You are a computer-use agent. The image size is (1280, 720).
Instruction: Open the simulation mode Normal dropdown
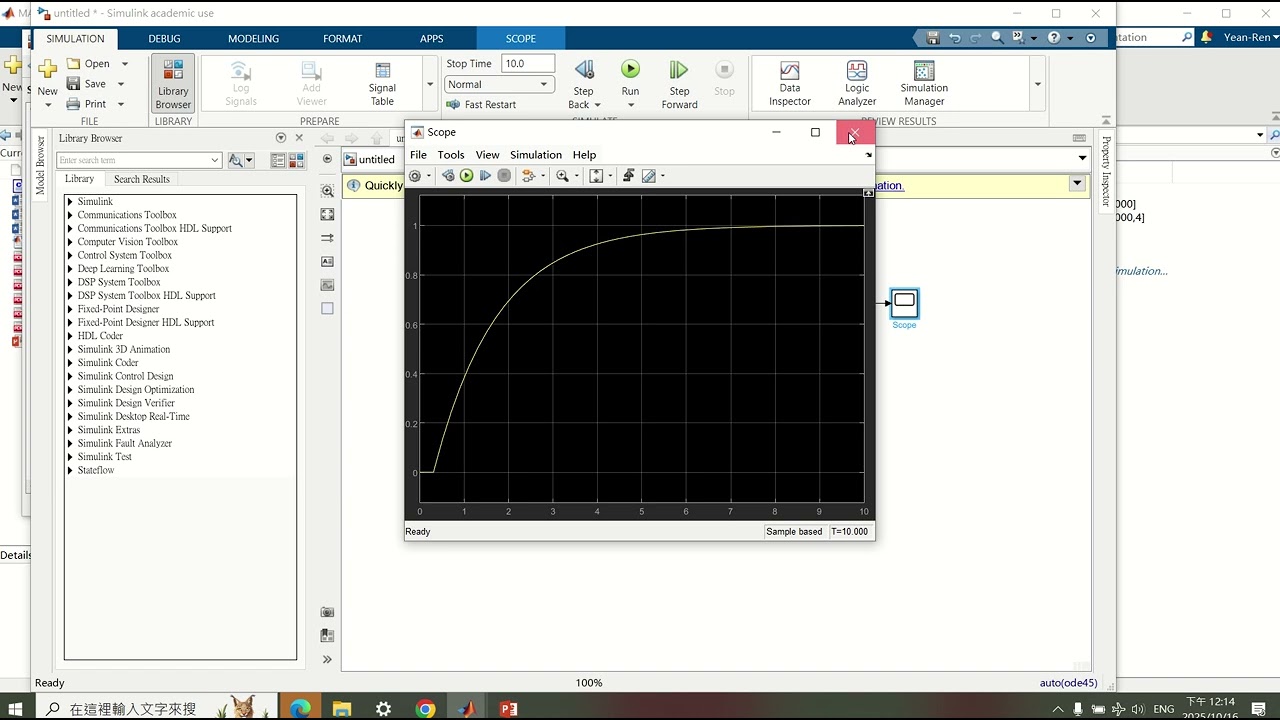(499, 84)
